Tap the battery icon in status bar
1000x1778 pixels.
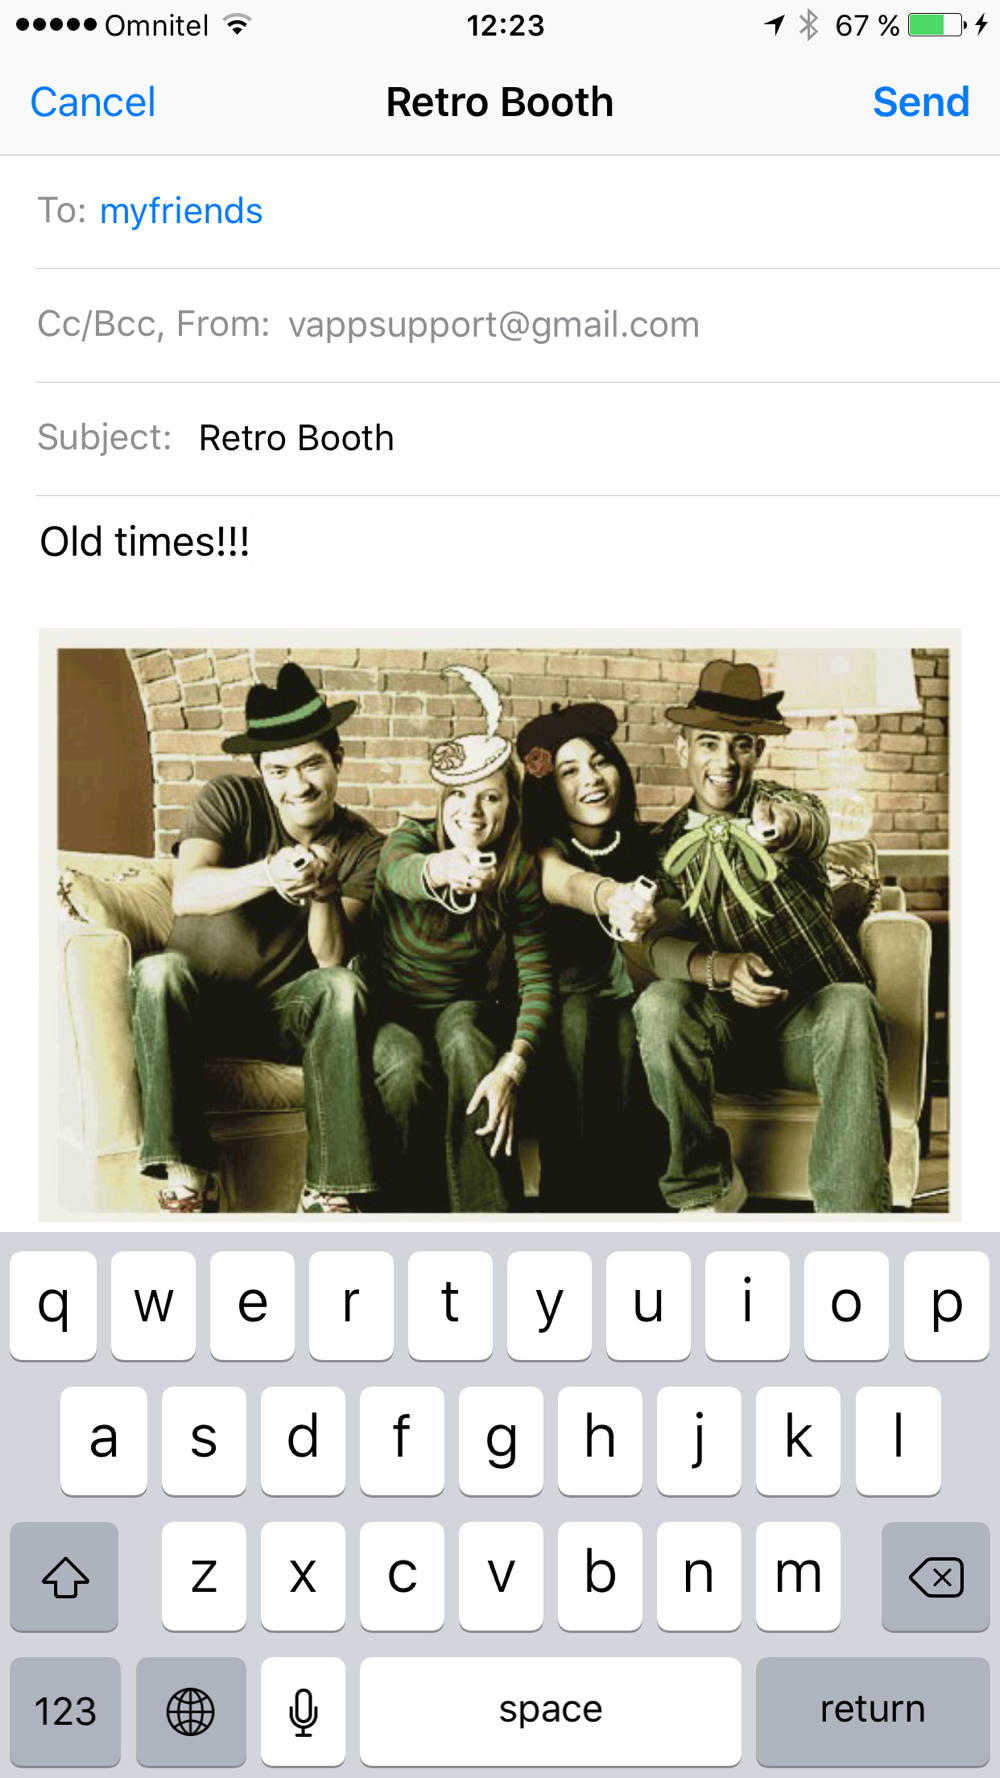(936, 25)
